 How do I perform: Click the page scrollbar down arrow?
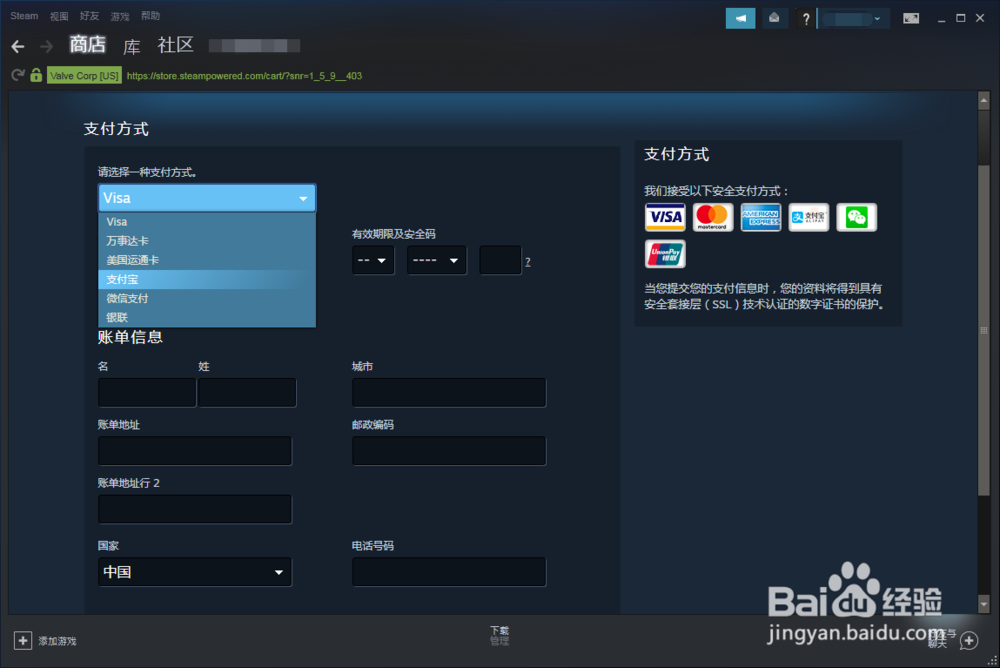pos(983,604)
